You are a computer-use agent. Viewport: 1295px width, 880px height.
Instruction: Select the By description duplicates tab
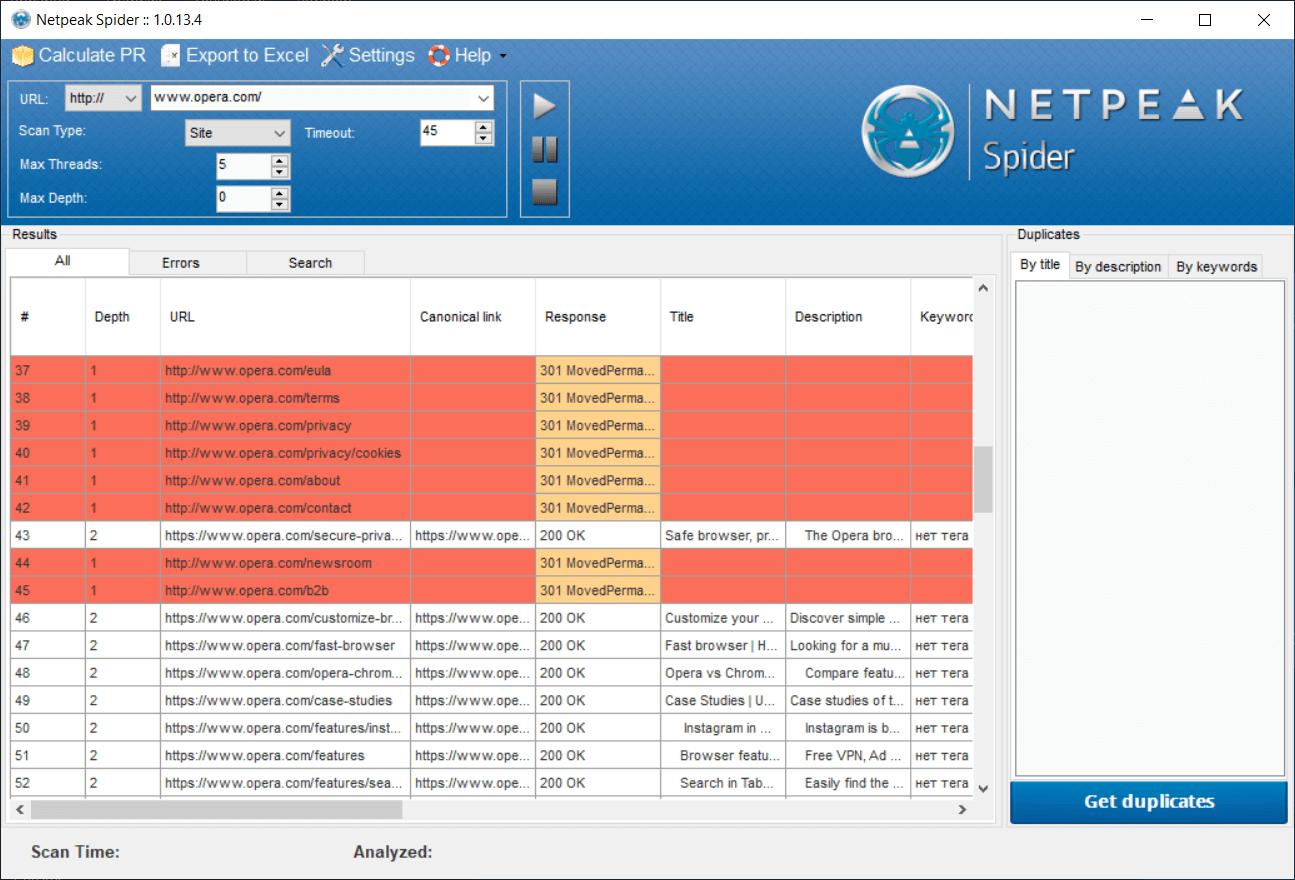1118,267
